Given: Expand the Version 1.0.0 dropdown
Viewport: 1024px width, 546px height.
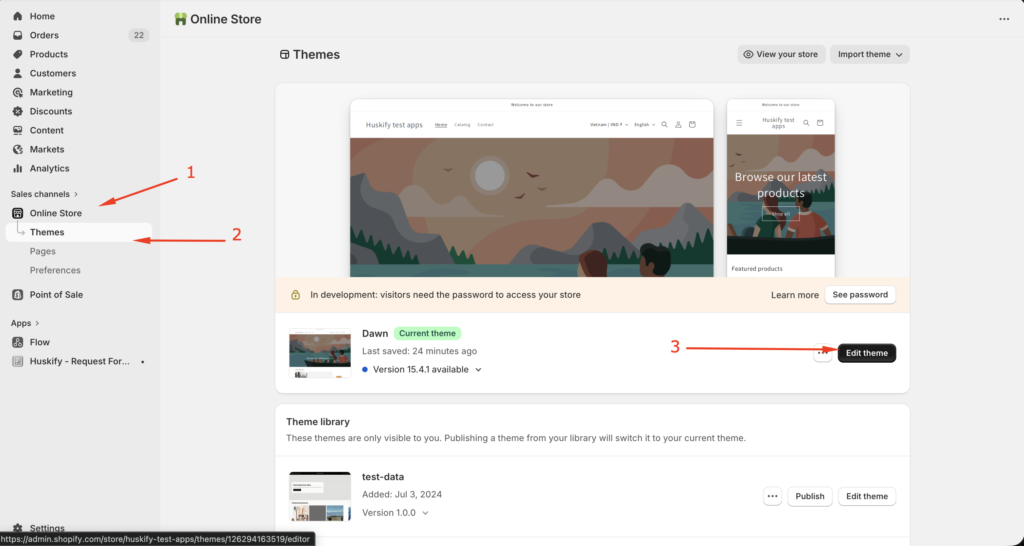Looking at the screenshot, I should [426, 513].
